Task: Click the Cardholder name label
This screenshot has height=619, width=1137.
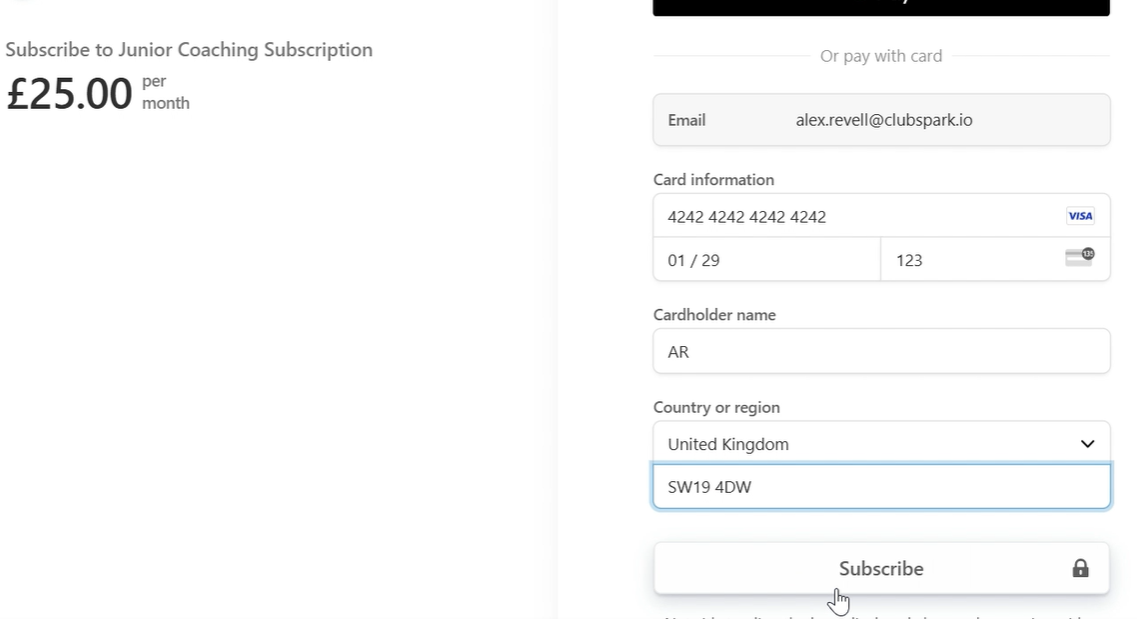Action: coord(714,315)
